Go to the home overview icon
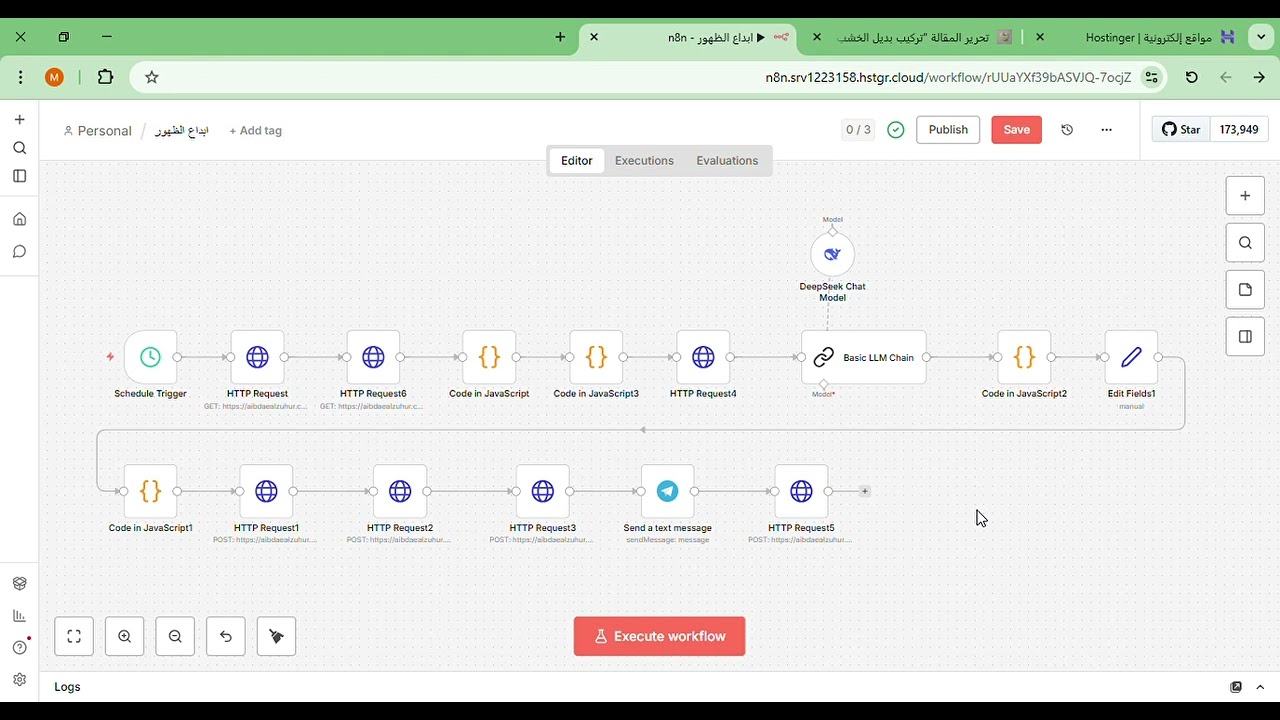This screenshot has width=1280, height=720. 19,220
